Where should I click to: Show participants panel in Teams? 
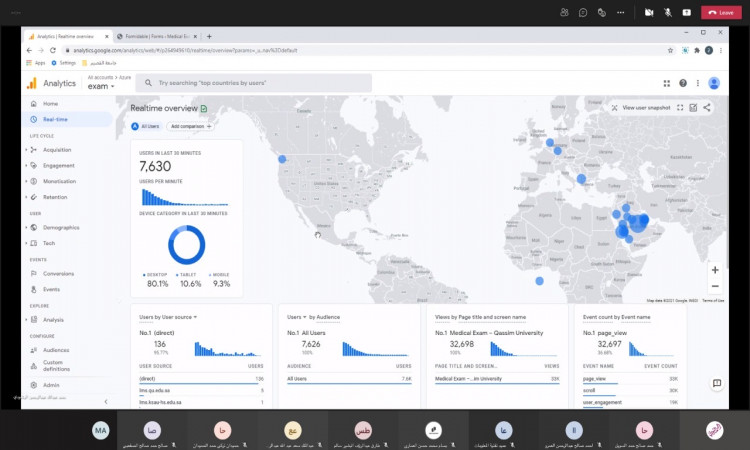[564, 12]
